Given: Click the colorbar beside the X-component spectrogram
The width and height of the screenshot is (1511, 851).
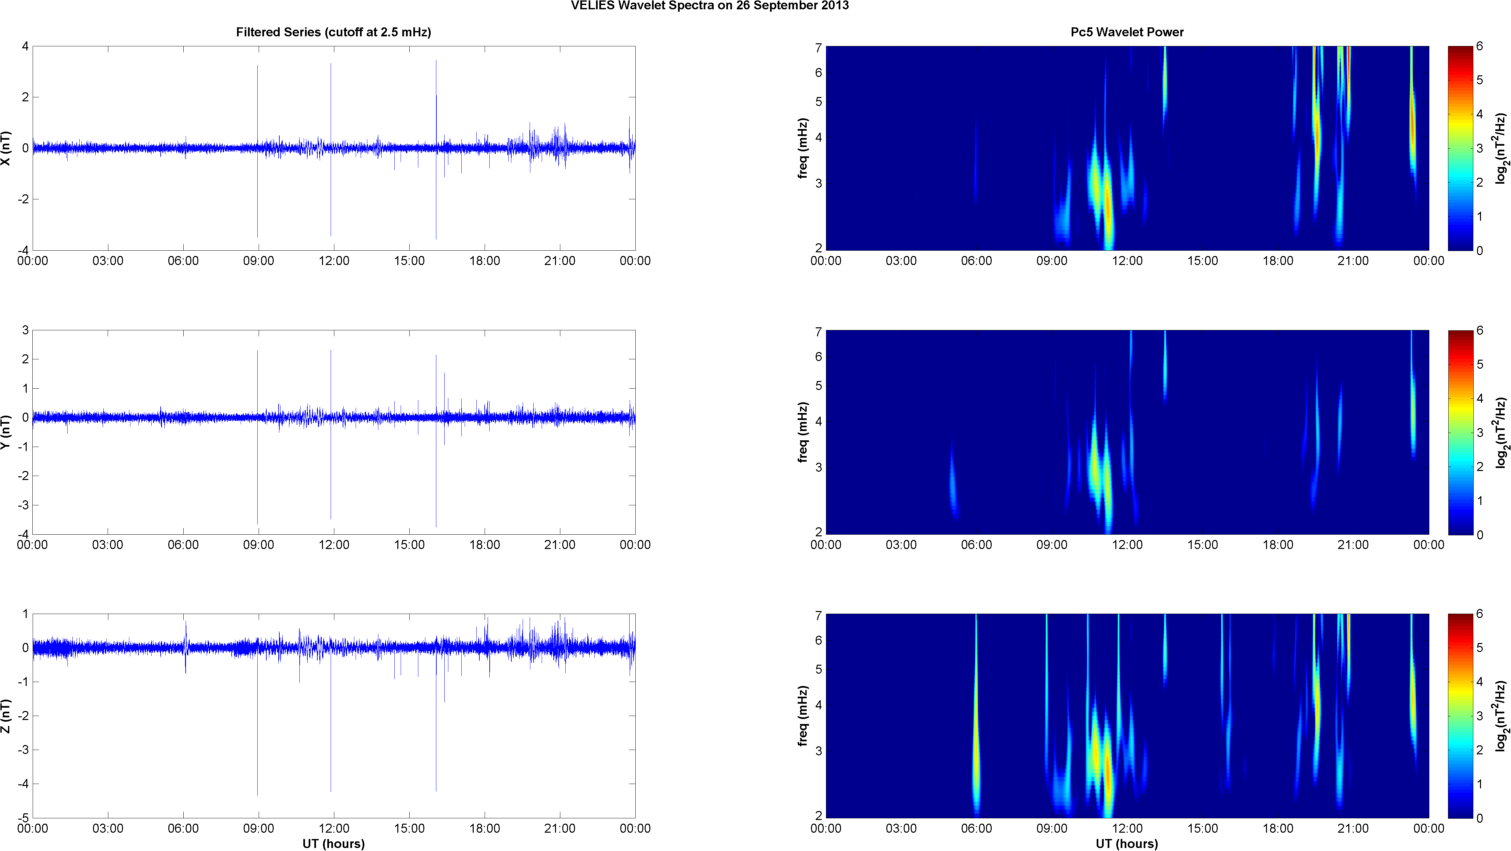Looking at the screenshot, I should [x=1460, y=148].
